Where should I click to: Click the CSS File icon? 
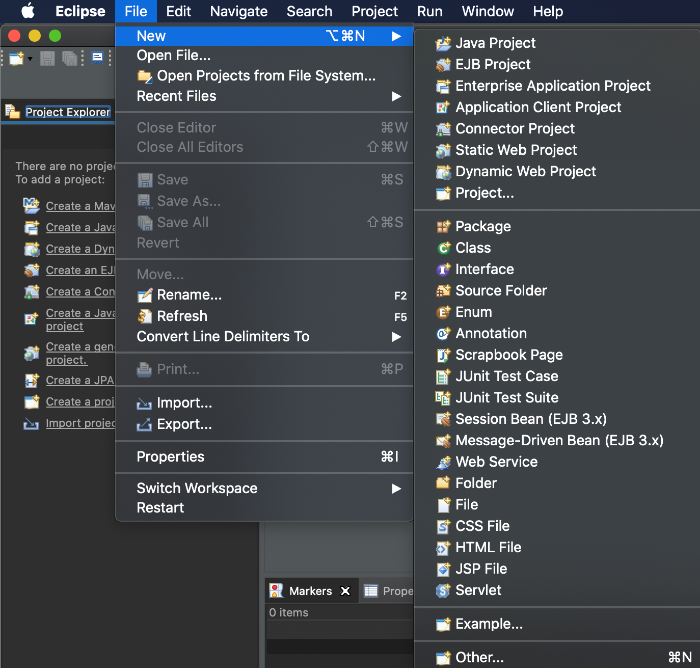pos(443,526)
